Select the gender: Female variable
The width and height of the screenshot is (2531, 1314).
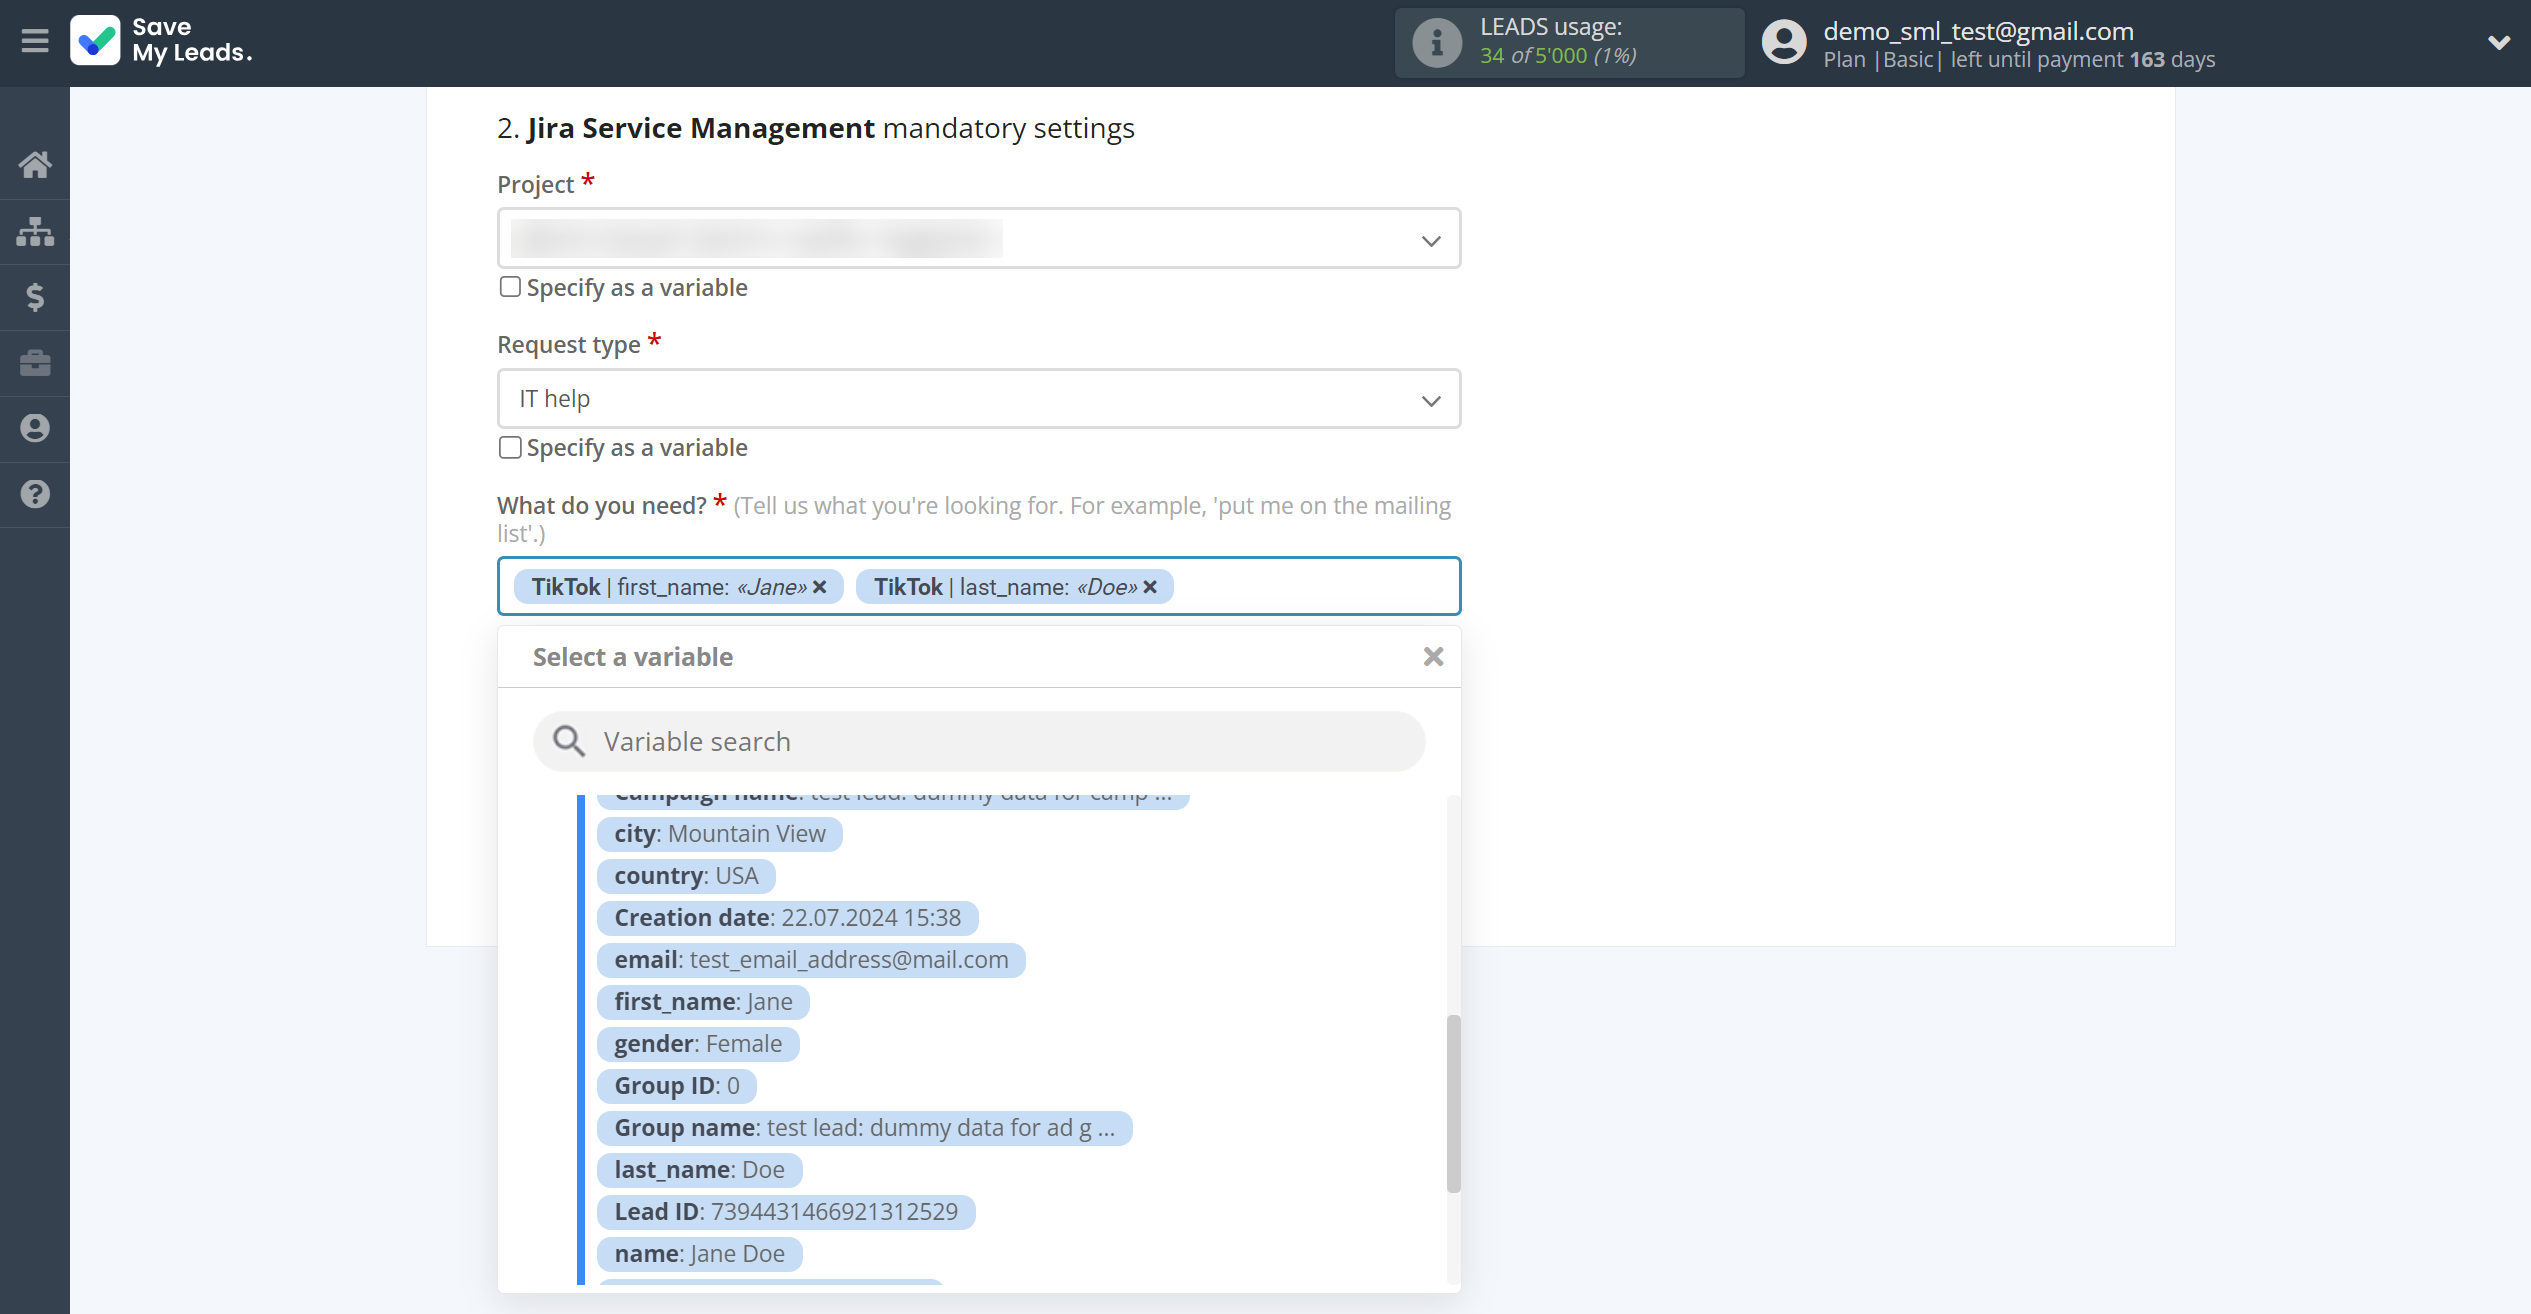tap(698, 1044)
